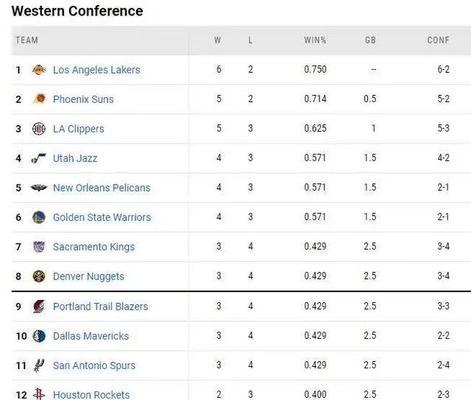
Task: Click the Sacramento Kings logo icon
Action: (x=39, y=247)
